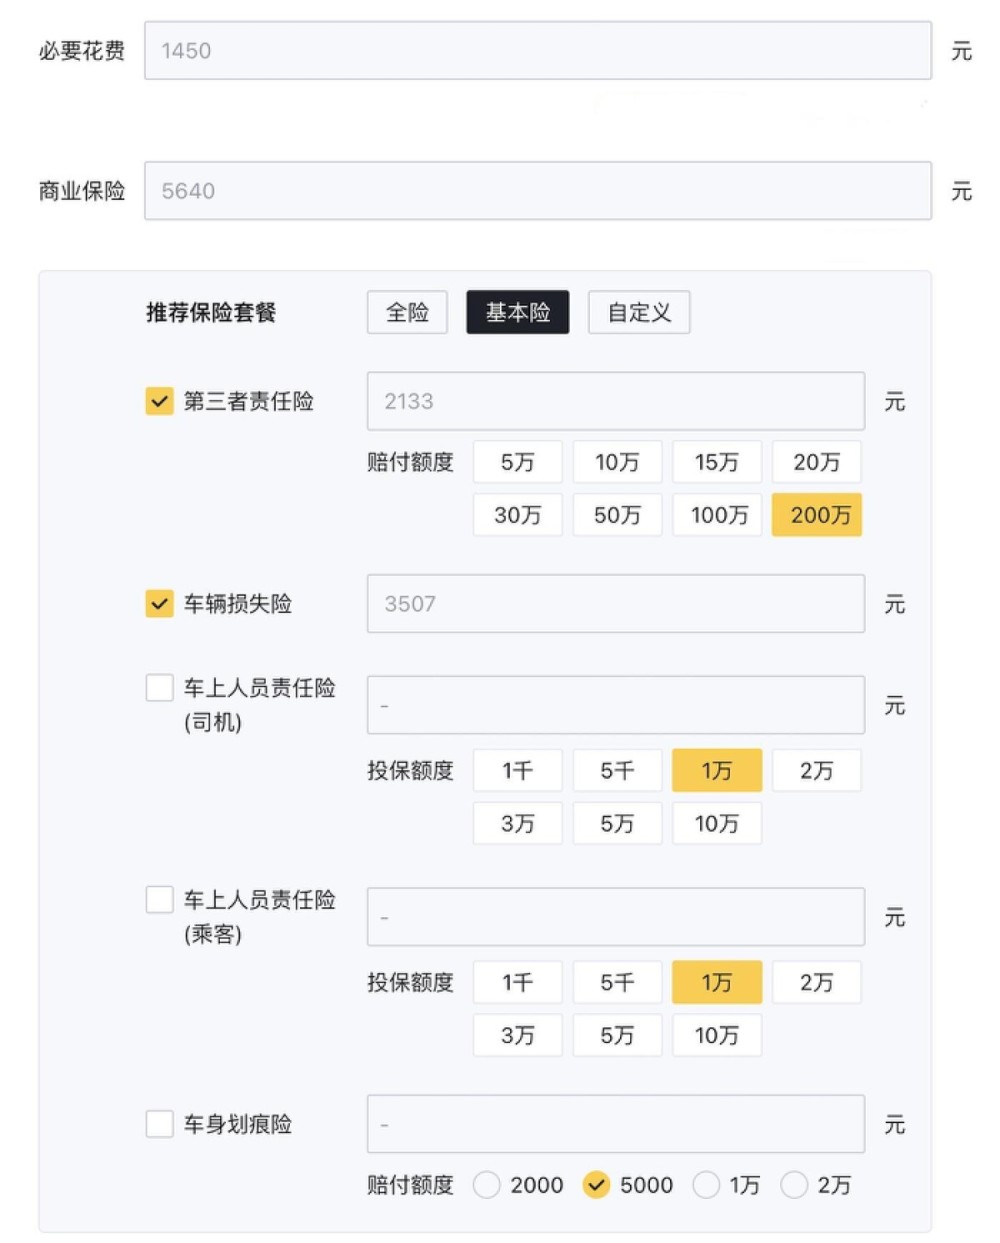Image resolution: width=1000 pixels, height=1243 pixels.
Task: Click the 必要花费 input field
Action: coord(538,51)
